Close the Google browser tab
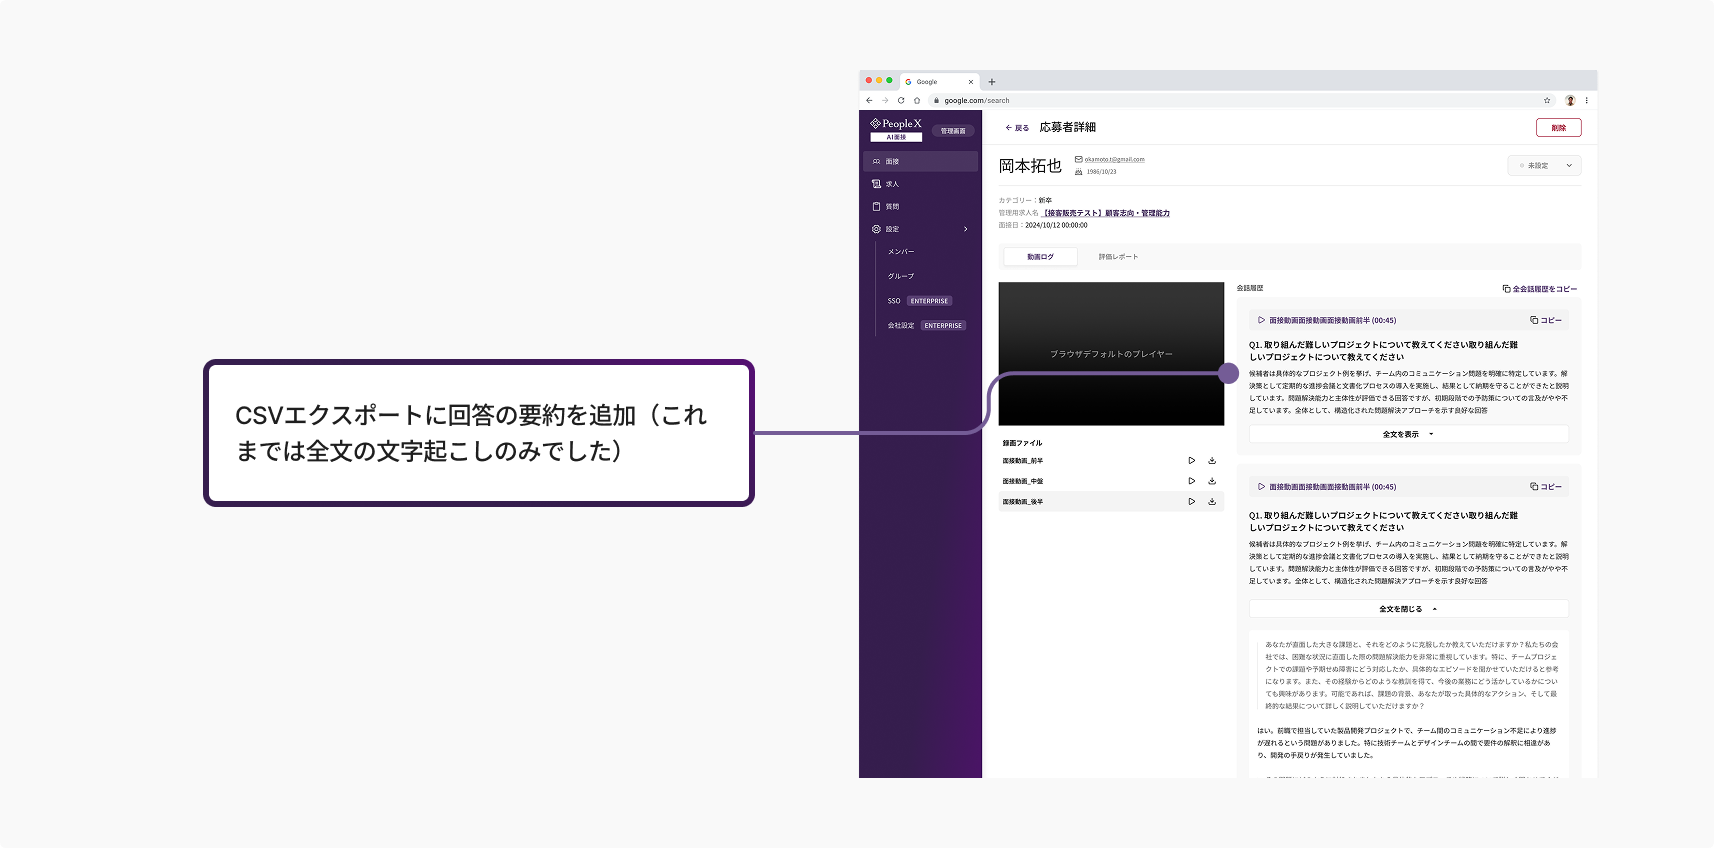This screenshot has height=848, width=1714. tap(970, 82)
